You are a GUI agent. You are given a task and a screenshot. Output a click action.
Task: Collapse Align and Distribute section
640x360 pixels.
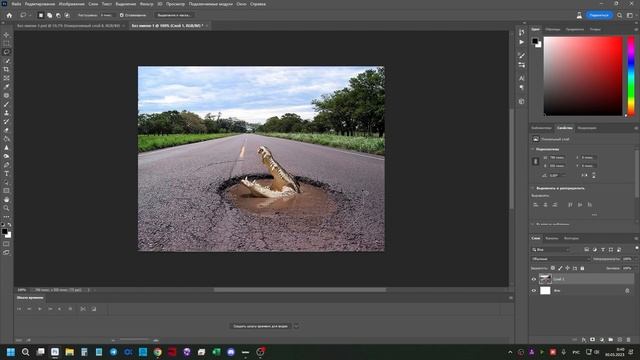[x=533, y=188]
